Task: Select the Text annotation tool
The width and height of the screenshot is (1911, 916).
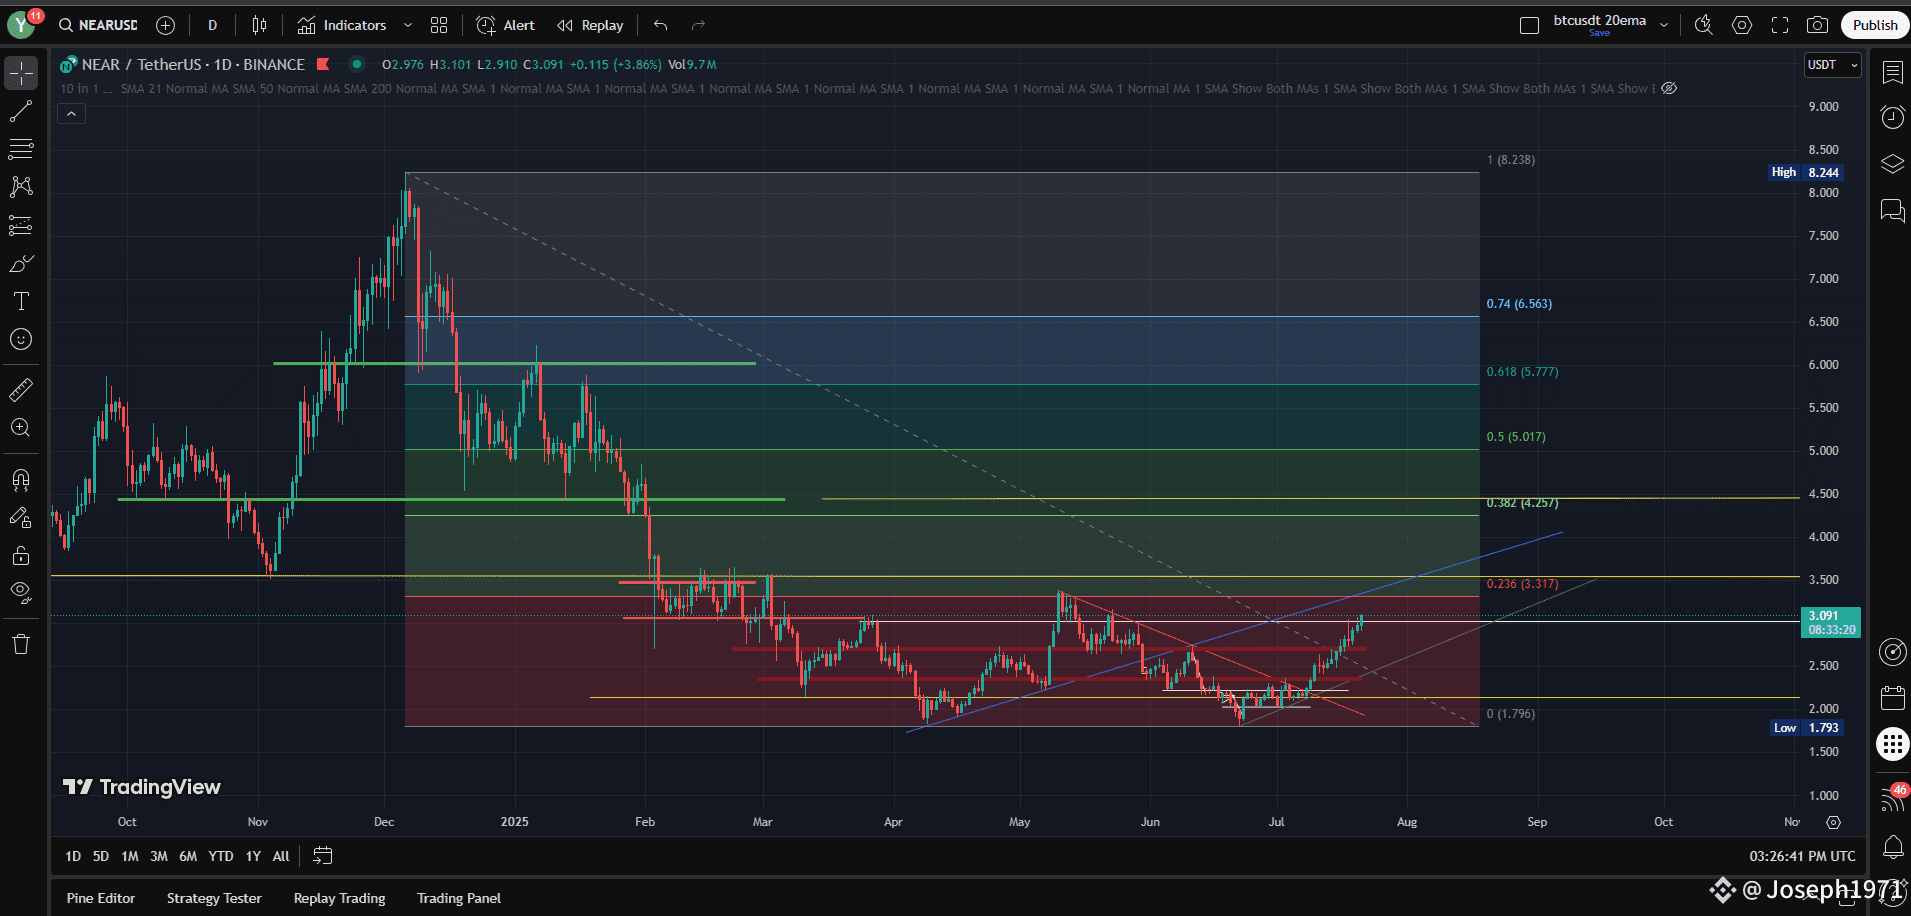Action: pos(21,301)
